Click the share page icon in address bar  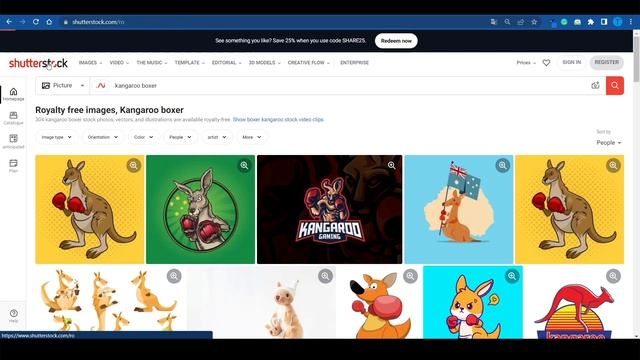coord(521,22)
